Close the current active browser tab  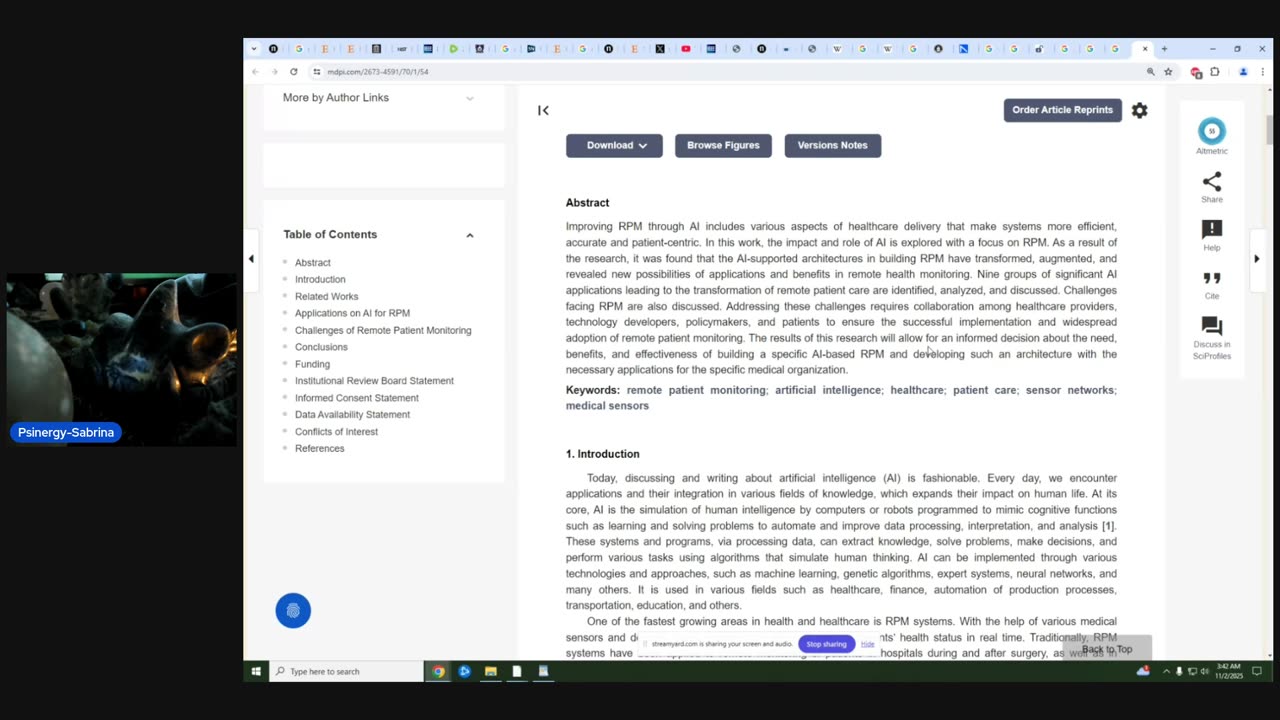[x=1145, y=49]
